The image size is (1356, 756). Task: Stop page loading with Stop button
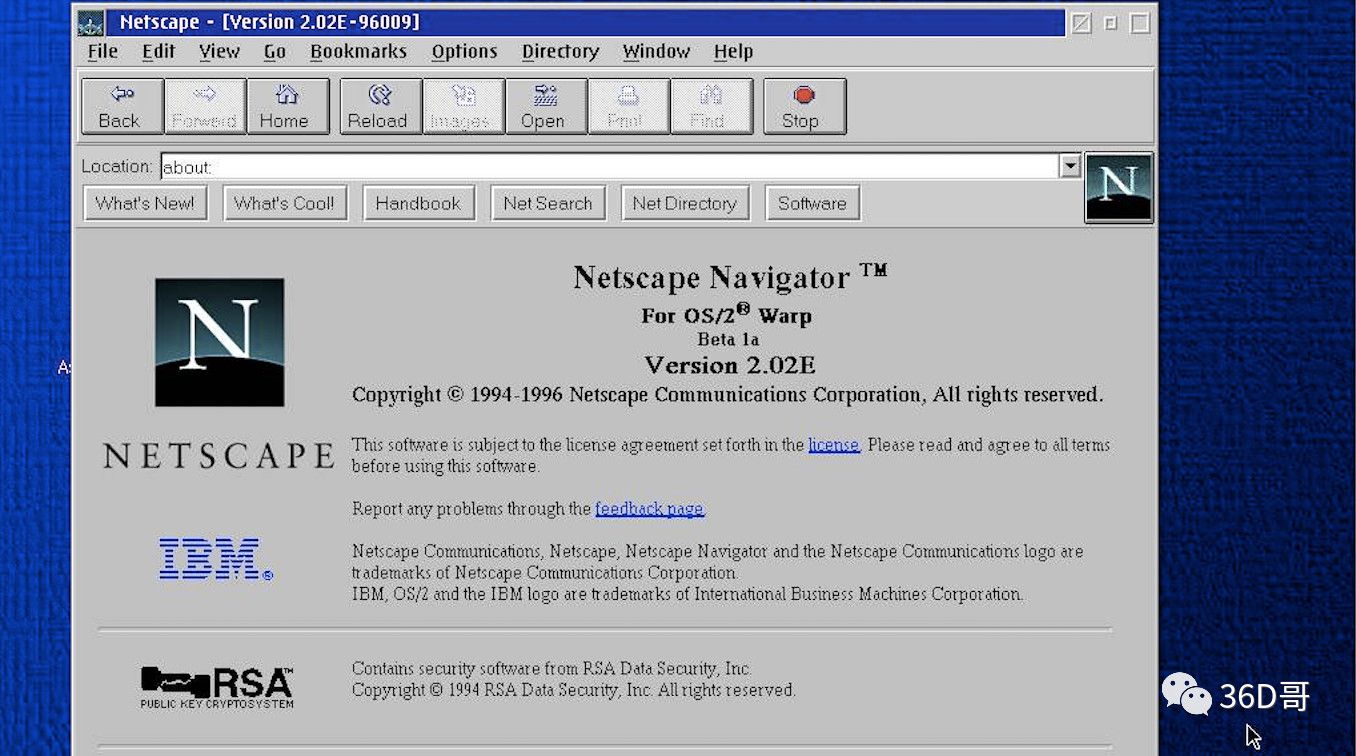point(804,106)
